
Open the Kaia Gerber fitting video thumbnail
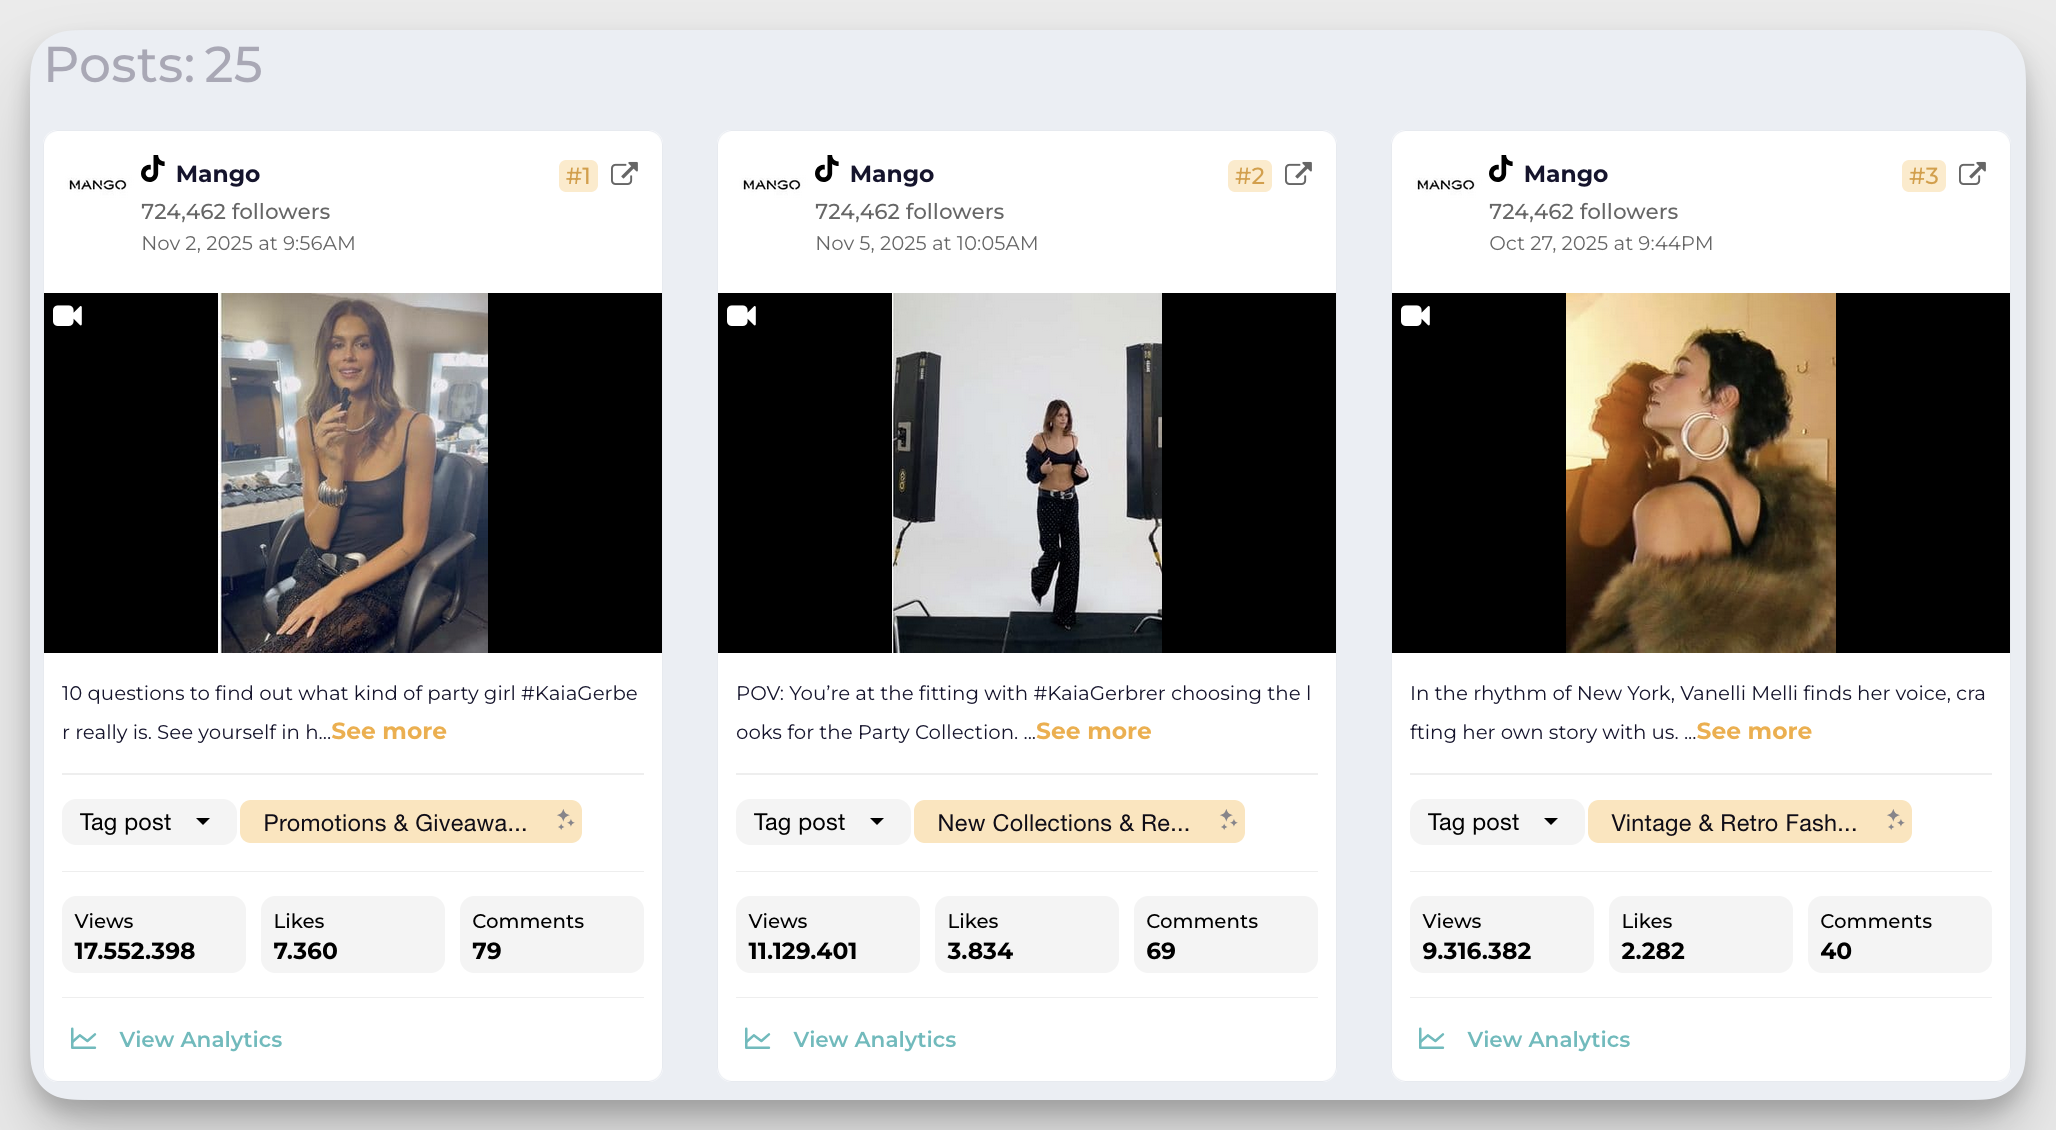(1027, 473)
